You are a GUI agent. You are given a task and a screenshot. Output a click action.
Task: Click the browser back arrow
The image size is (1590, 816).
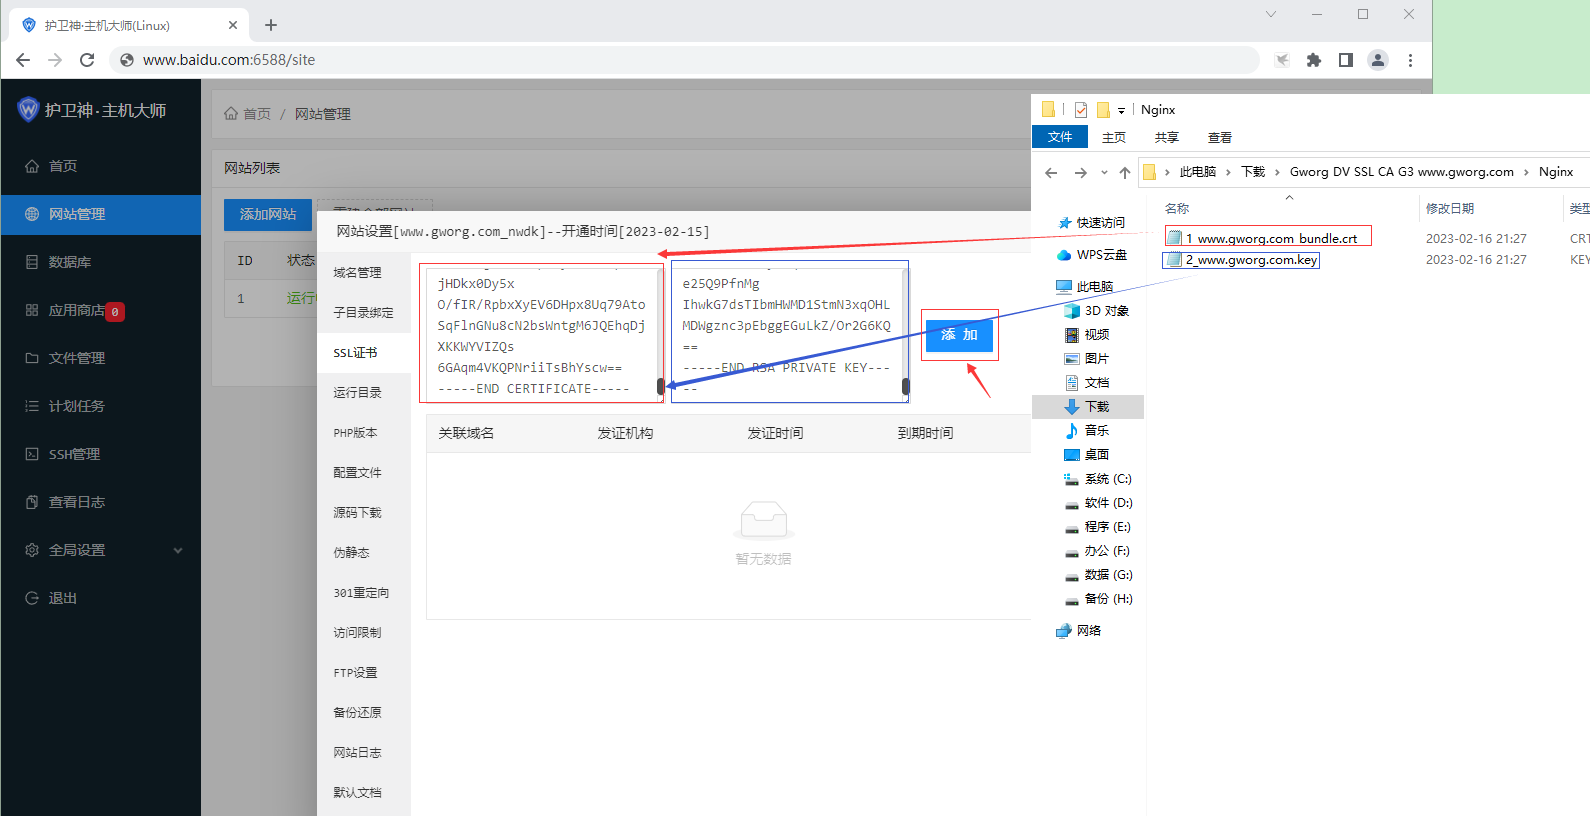[x=23, y=60]
